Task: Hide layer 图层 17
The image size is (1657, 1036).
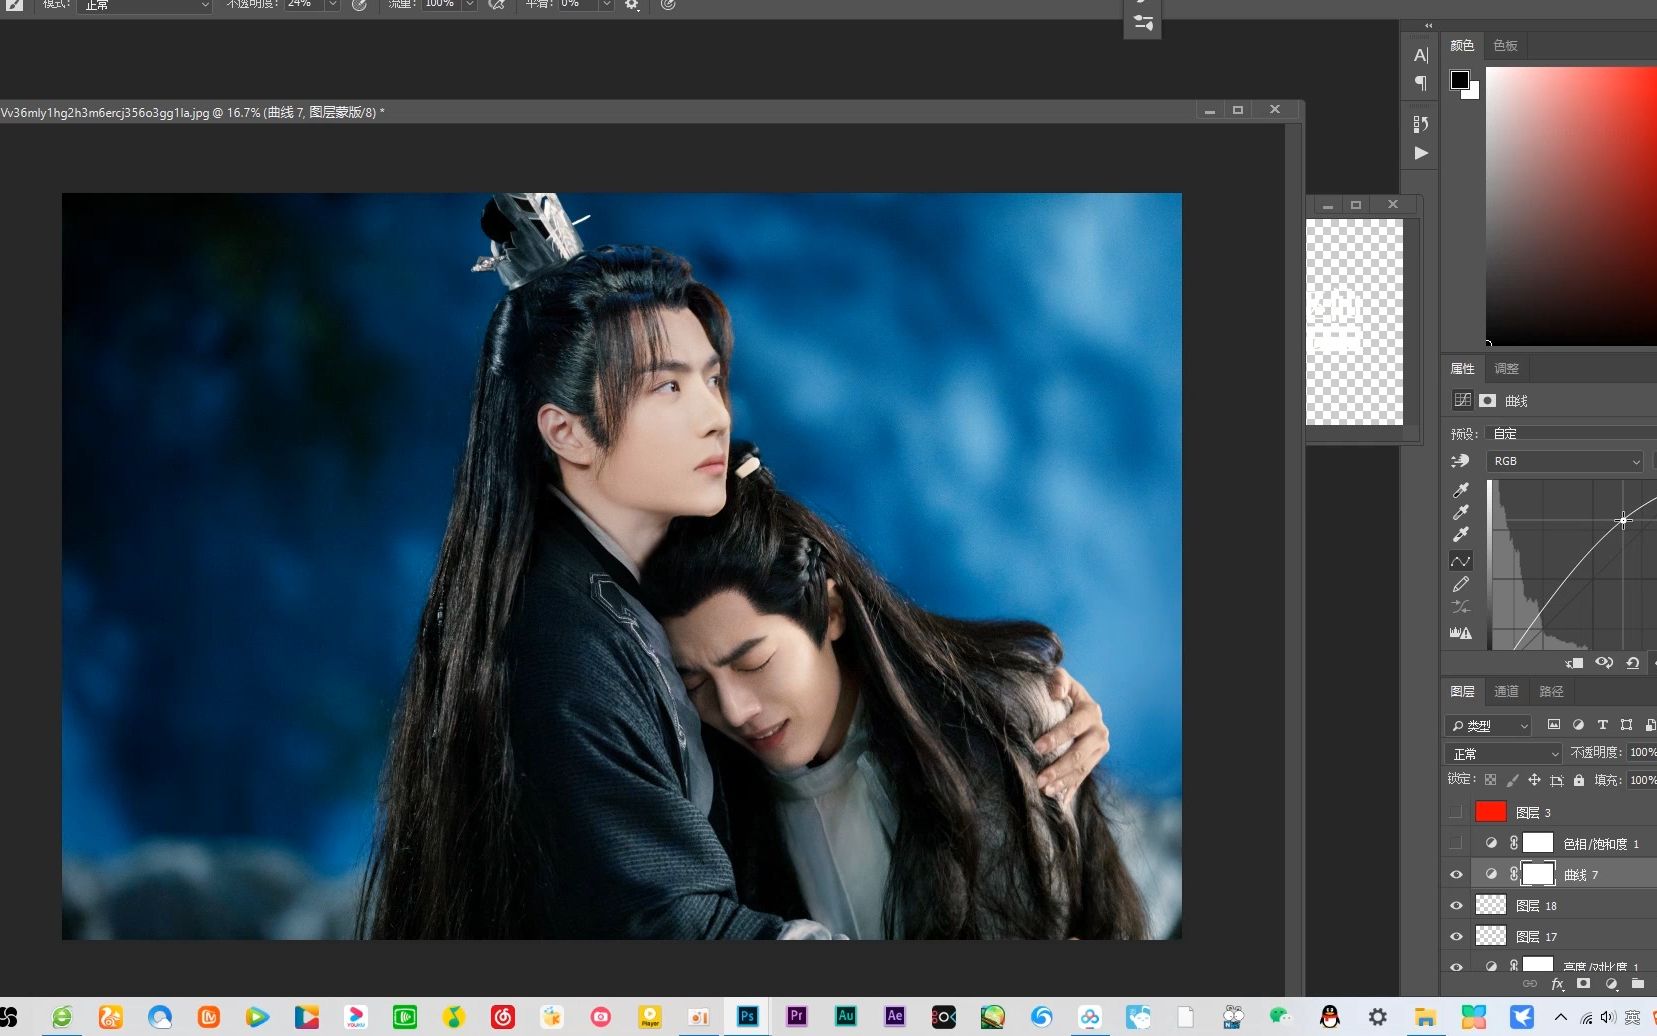Action: (x=1456, y=936)
